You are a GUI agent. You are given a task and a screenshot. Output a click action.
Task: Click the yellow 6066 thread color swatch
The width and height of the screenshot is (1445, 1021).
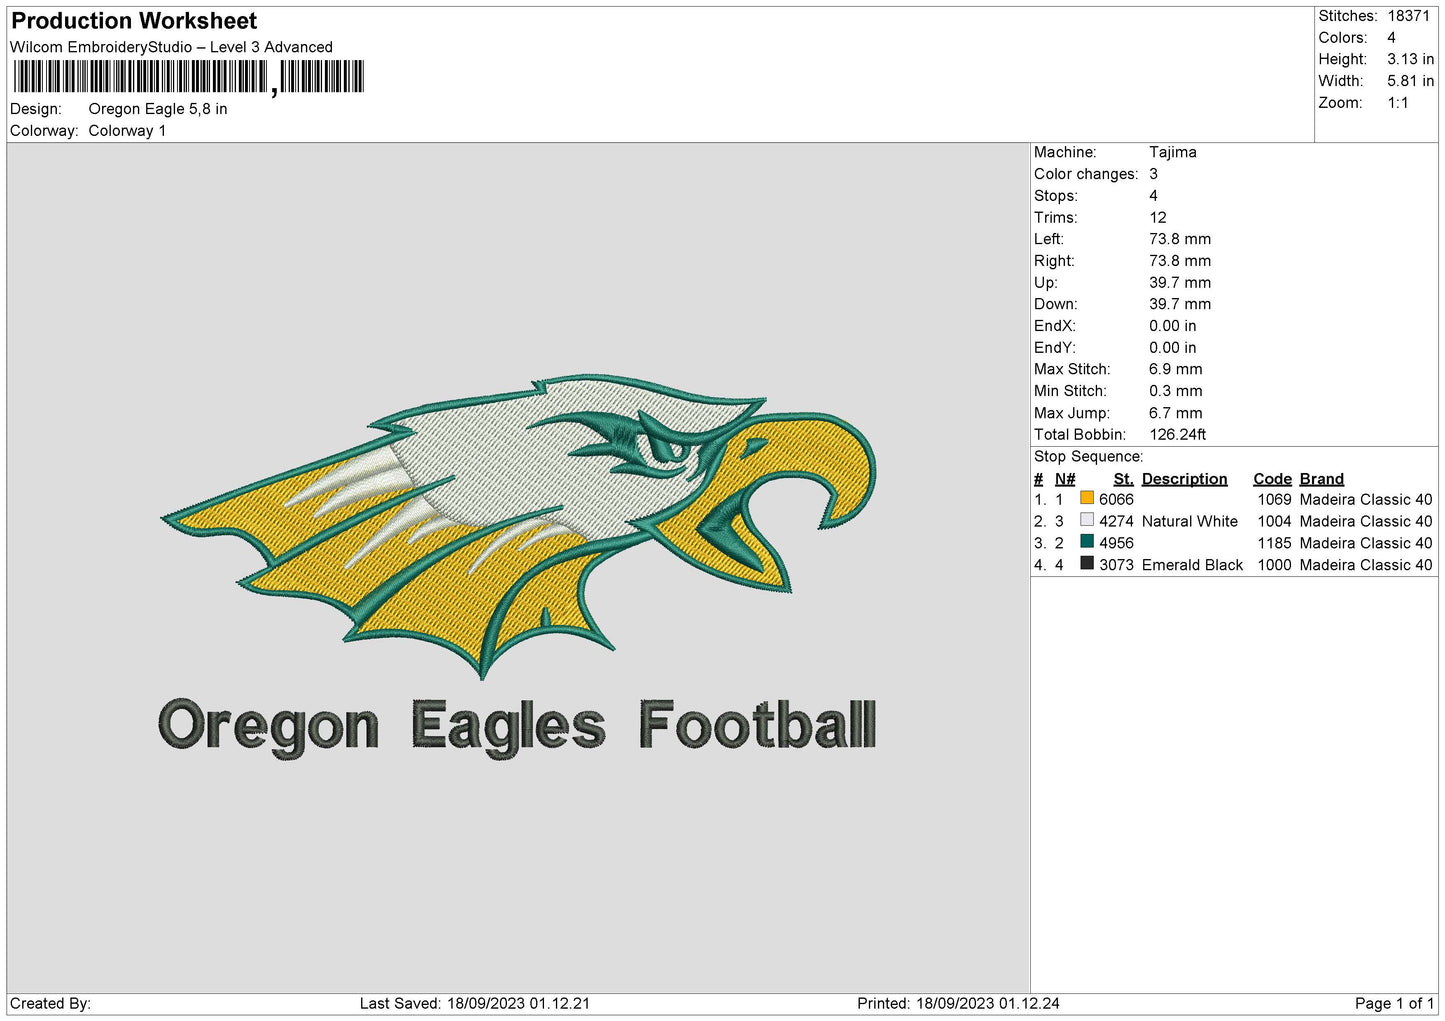point(1087,498)
